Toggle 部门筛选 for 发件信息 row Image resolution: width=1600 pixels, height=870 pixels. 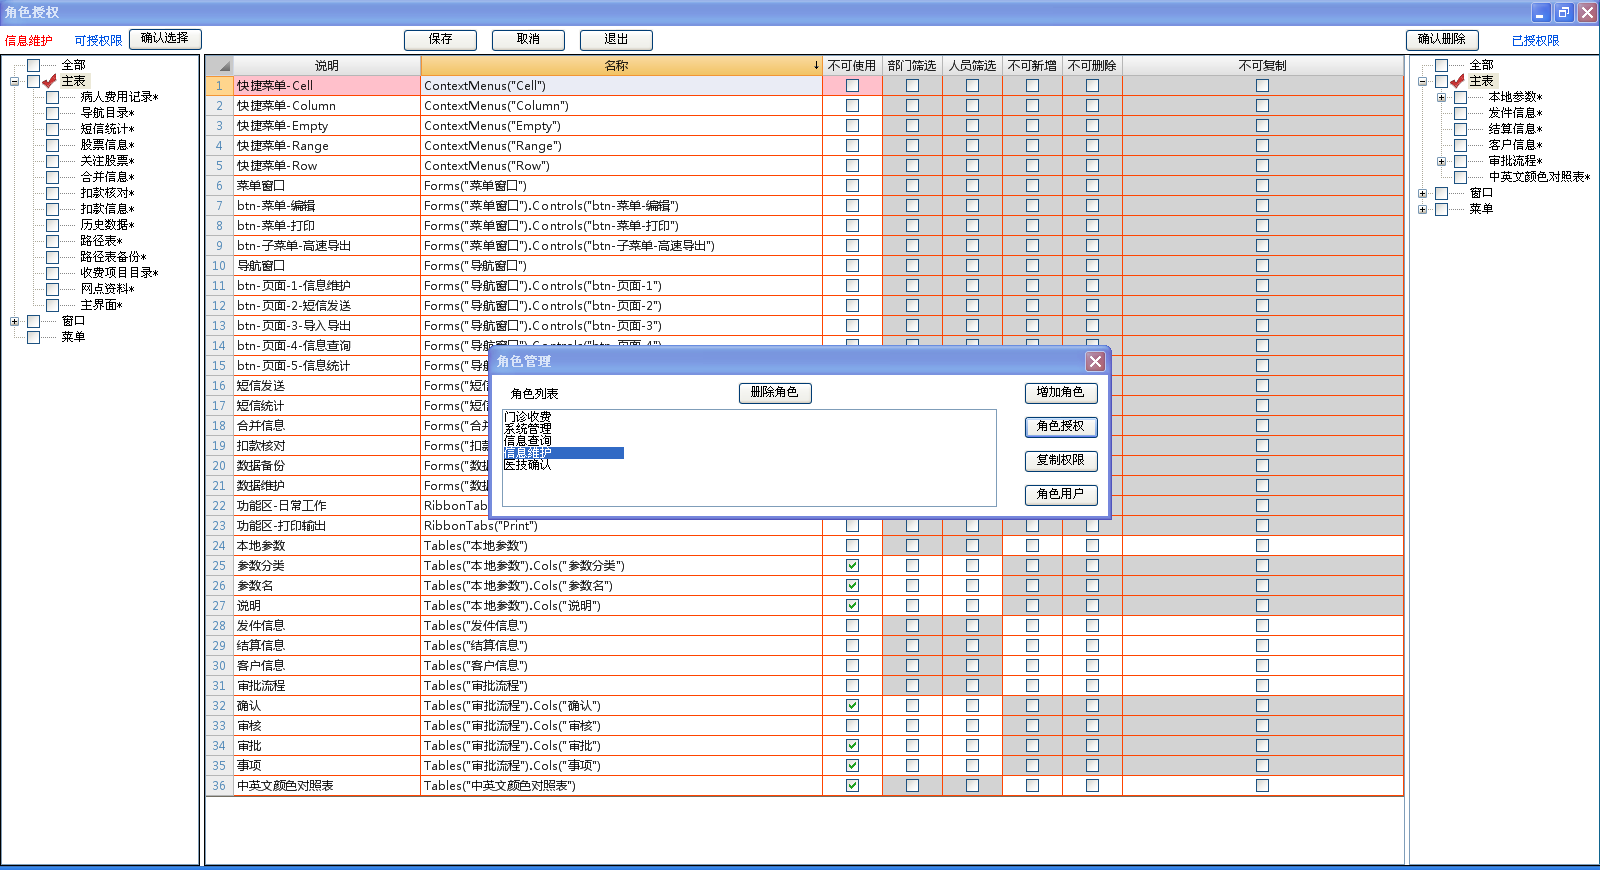912,625
